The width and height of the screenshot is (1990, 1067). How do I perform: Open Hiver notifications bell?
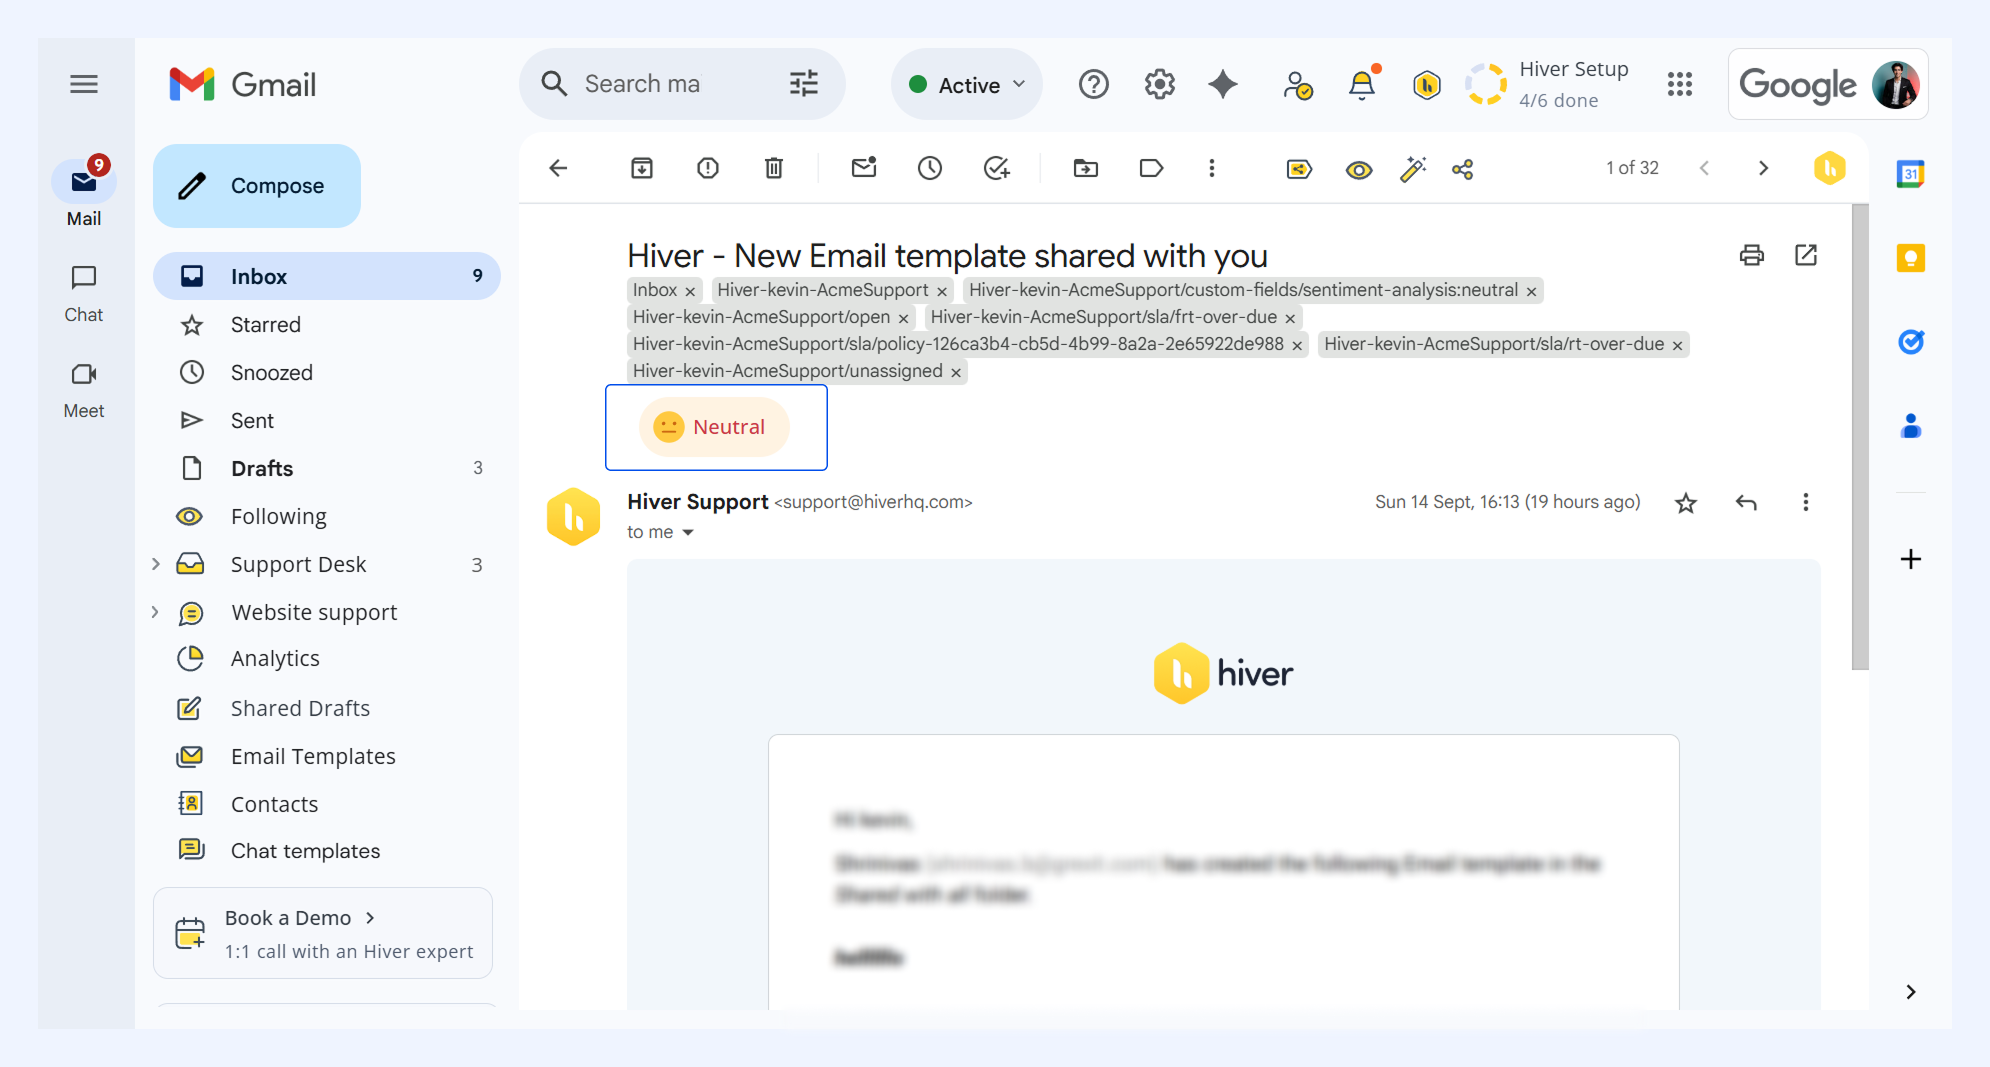1362,84
